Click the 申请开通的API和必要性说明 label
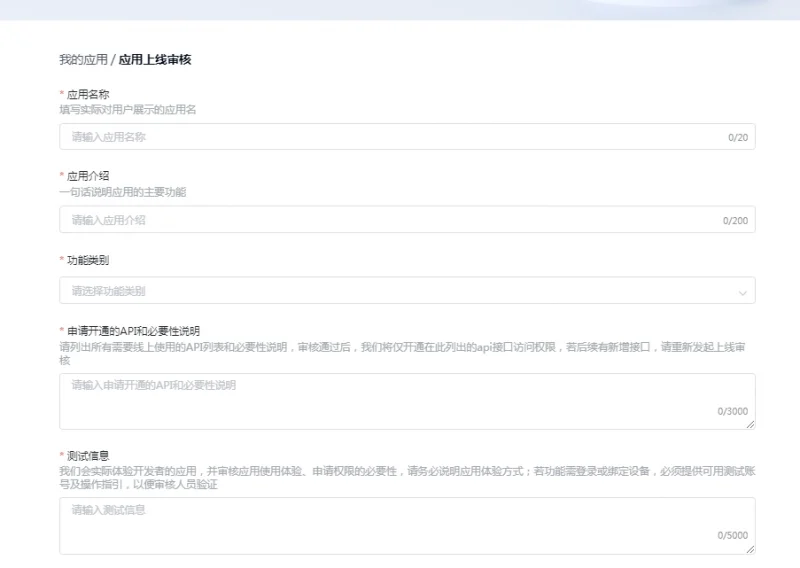800x568 pixels. pyautogui.click(x=133, y=331)
